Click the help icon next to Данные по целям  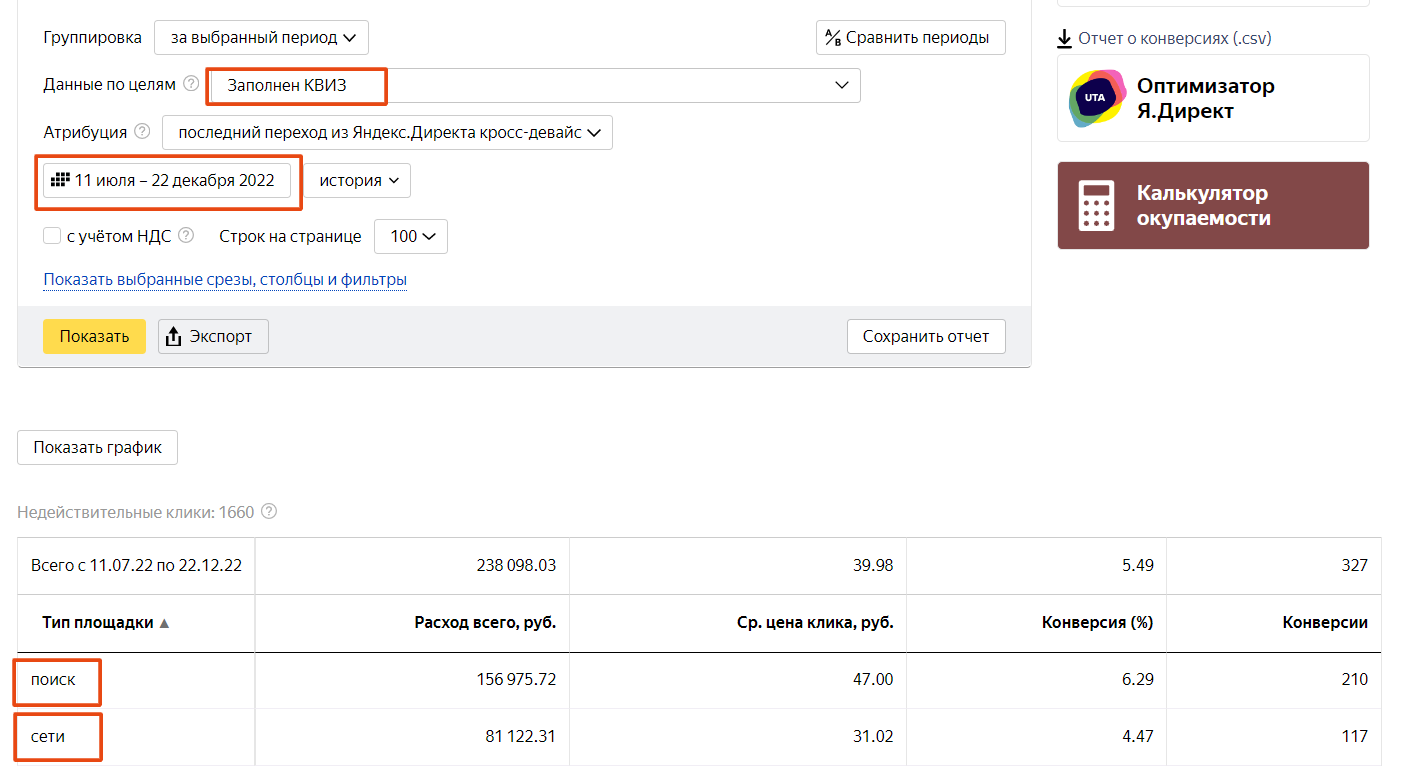191,85
